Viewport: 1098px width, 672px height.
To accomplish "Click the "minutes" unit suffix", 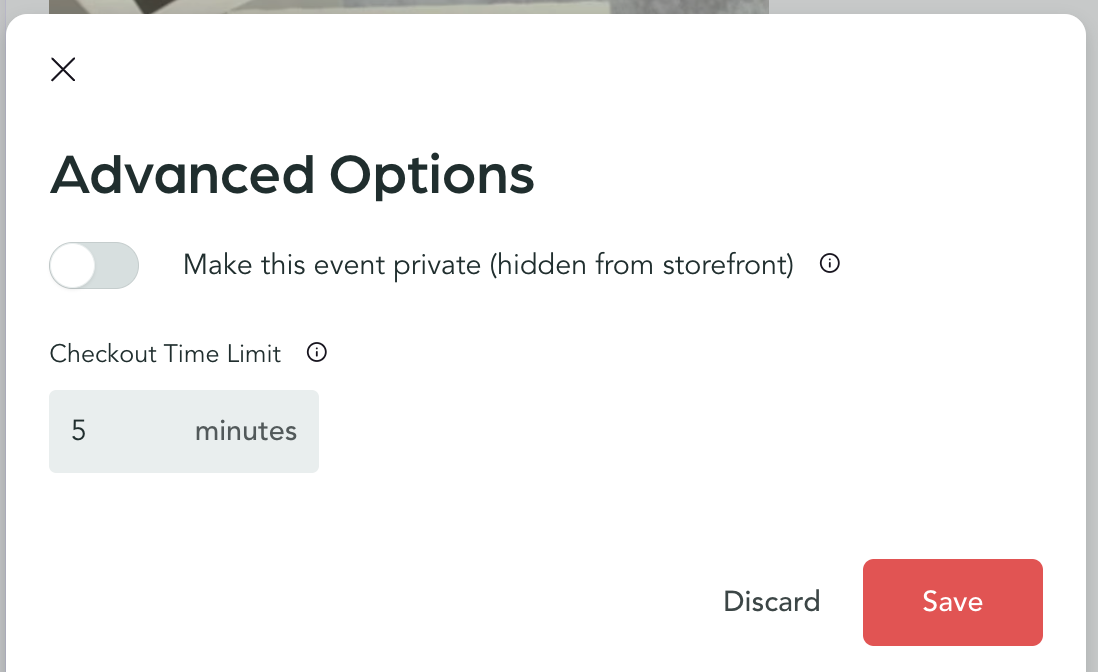I will point(246,431).
